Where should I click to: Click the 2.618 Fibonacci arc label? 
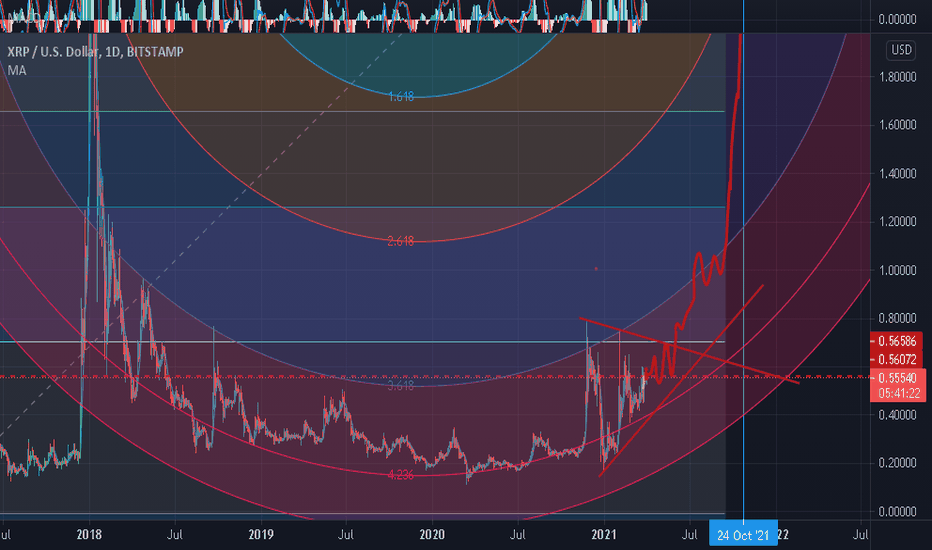(x=400, y=241)
